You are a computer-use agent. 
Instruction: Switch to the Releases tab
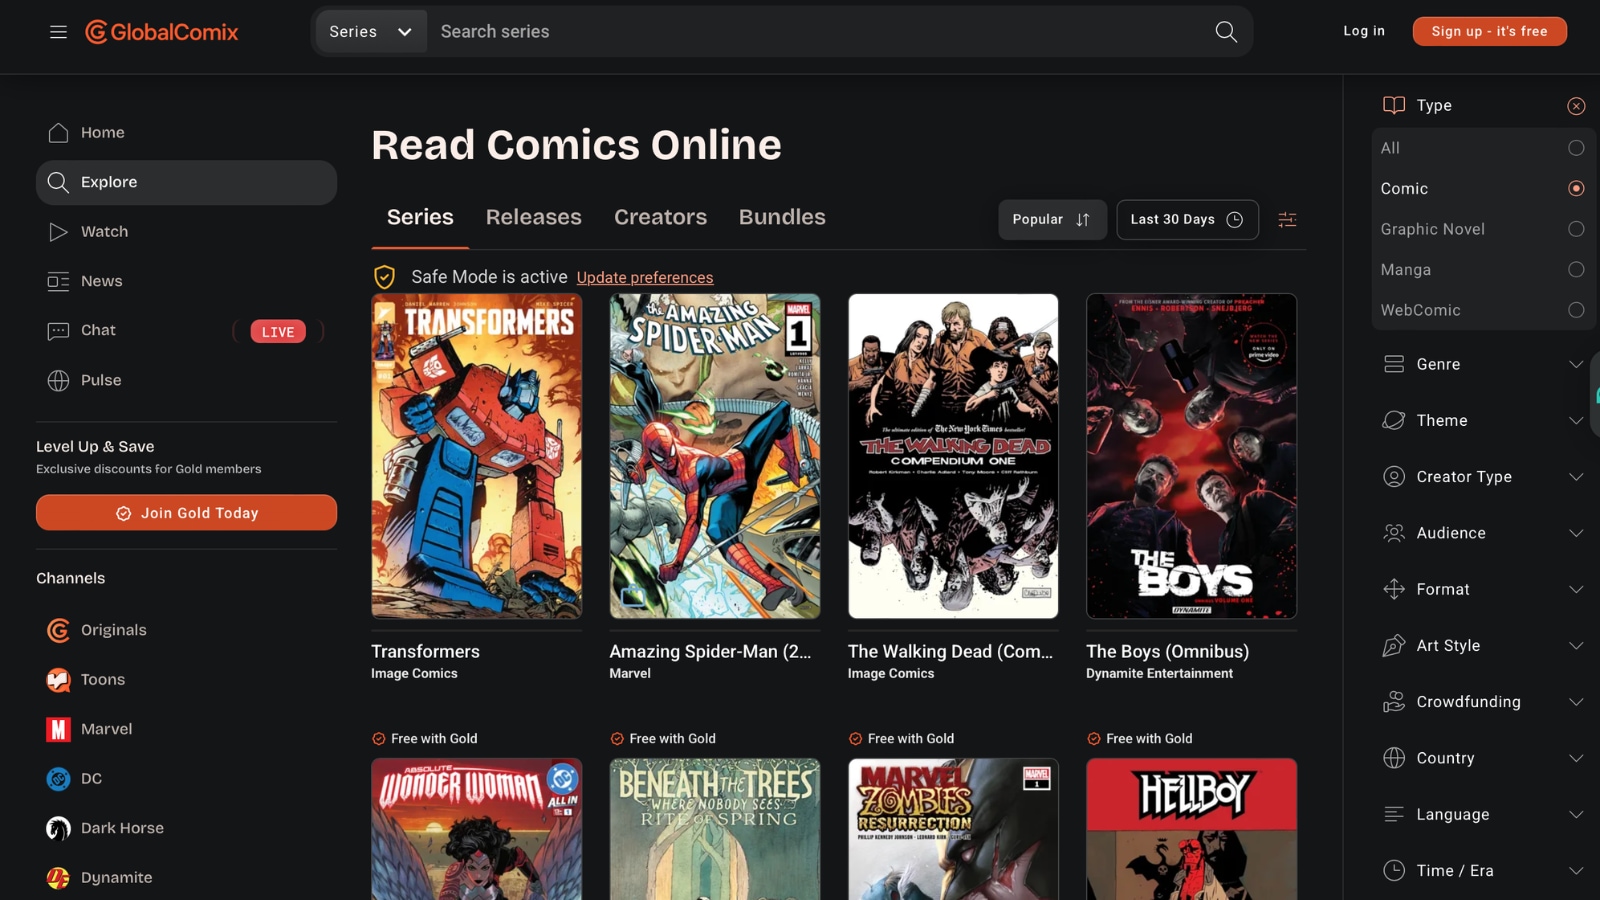(x=534, y=217)
